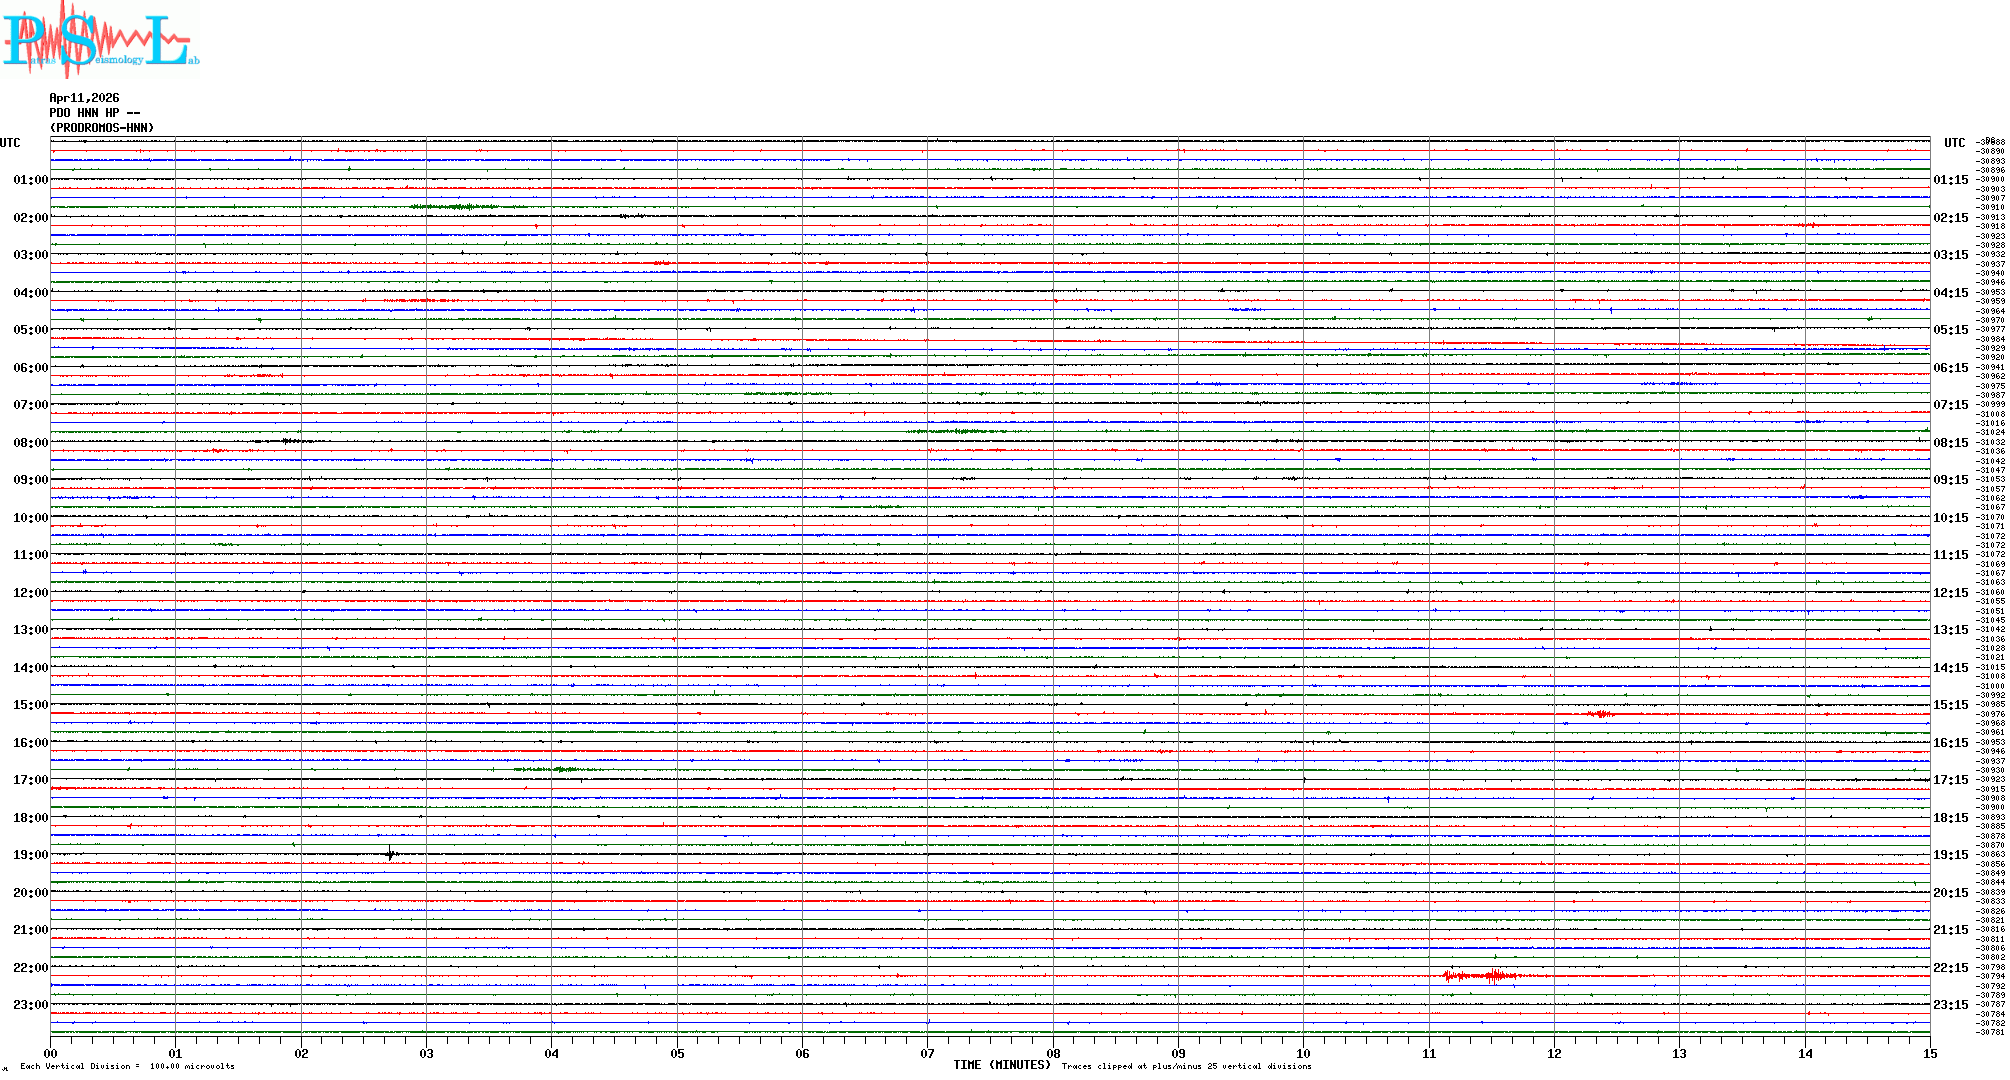Click the Traces clipped footnote text
Viewport: 2010px width, 1080px height.
tap(1186, 1066)
